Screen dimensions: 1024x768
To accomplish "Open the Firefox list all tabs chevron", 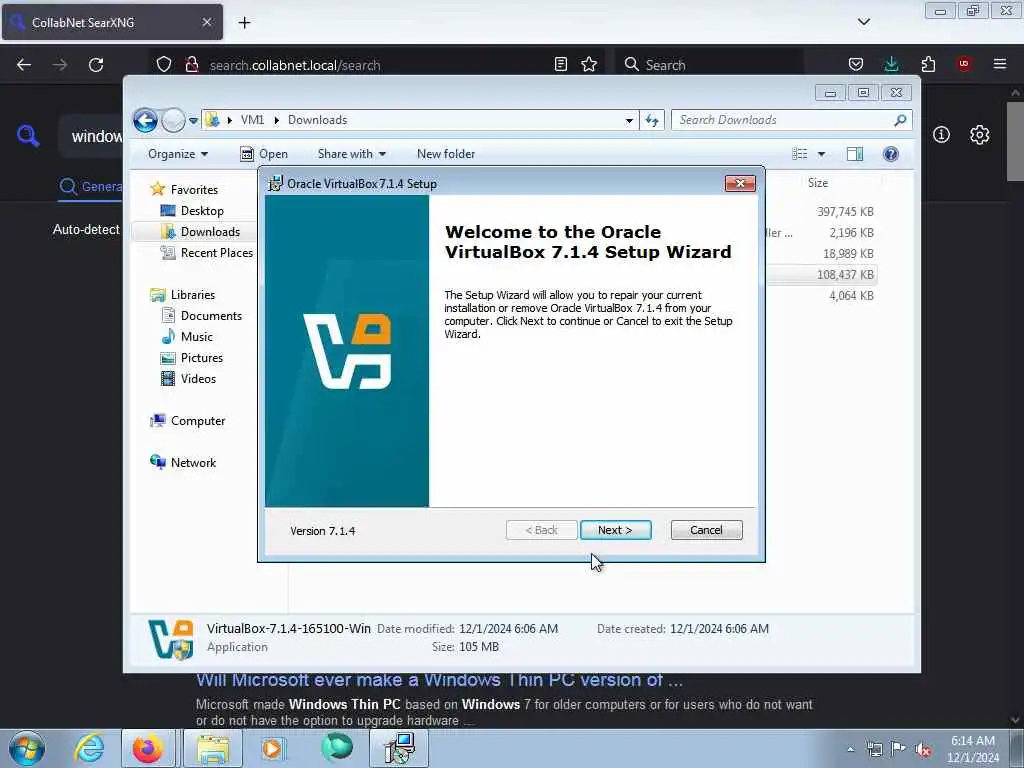I will 863,22.
